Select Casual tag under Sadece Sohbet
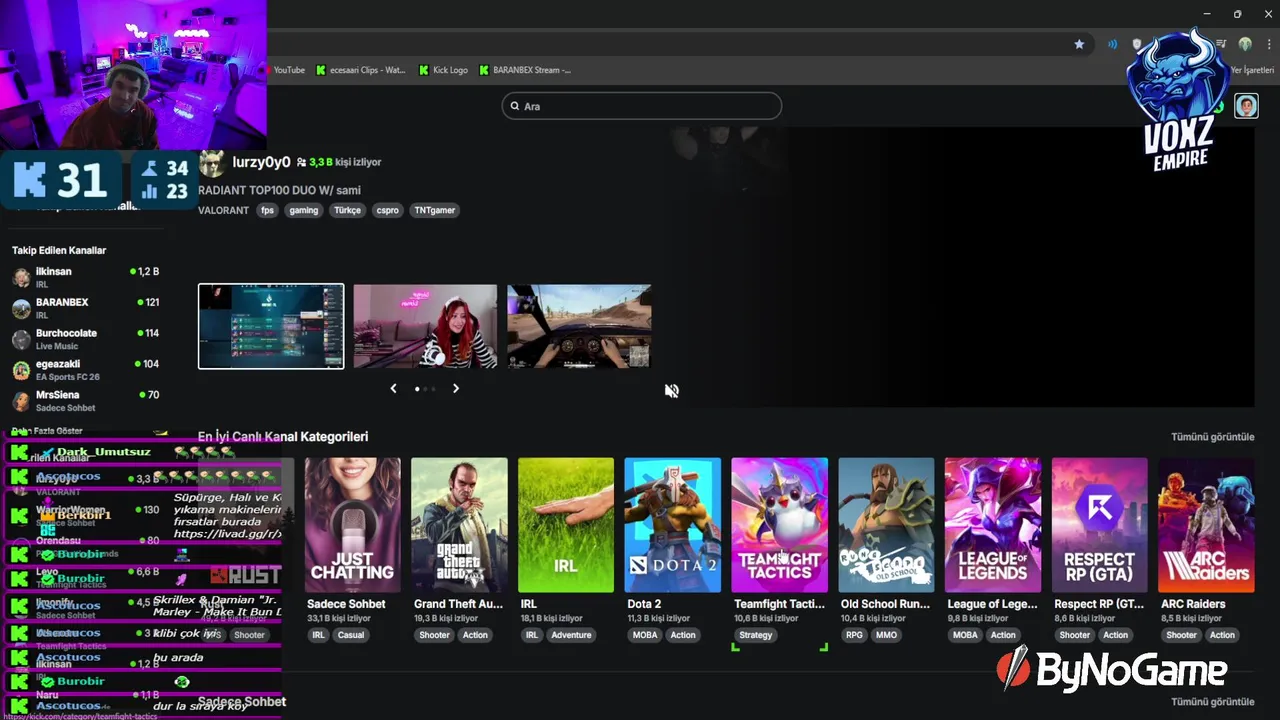 point(351,635)
